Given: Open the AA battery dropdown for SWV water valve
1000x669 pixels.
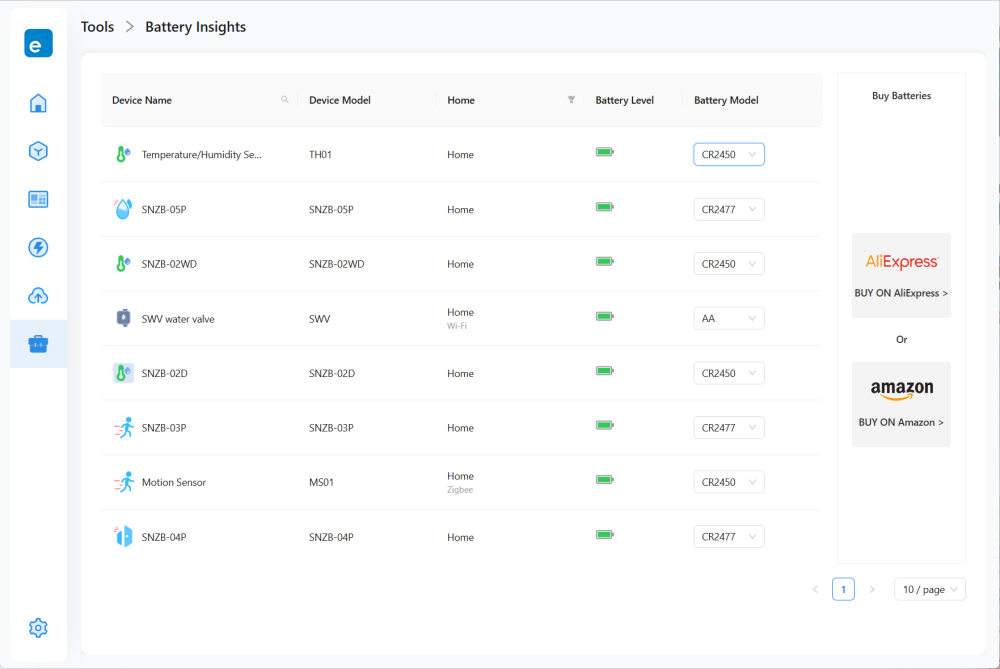Looking at the screenshot, I should click(x=729, y=319).
